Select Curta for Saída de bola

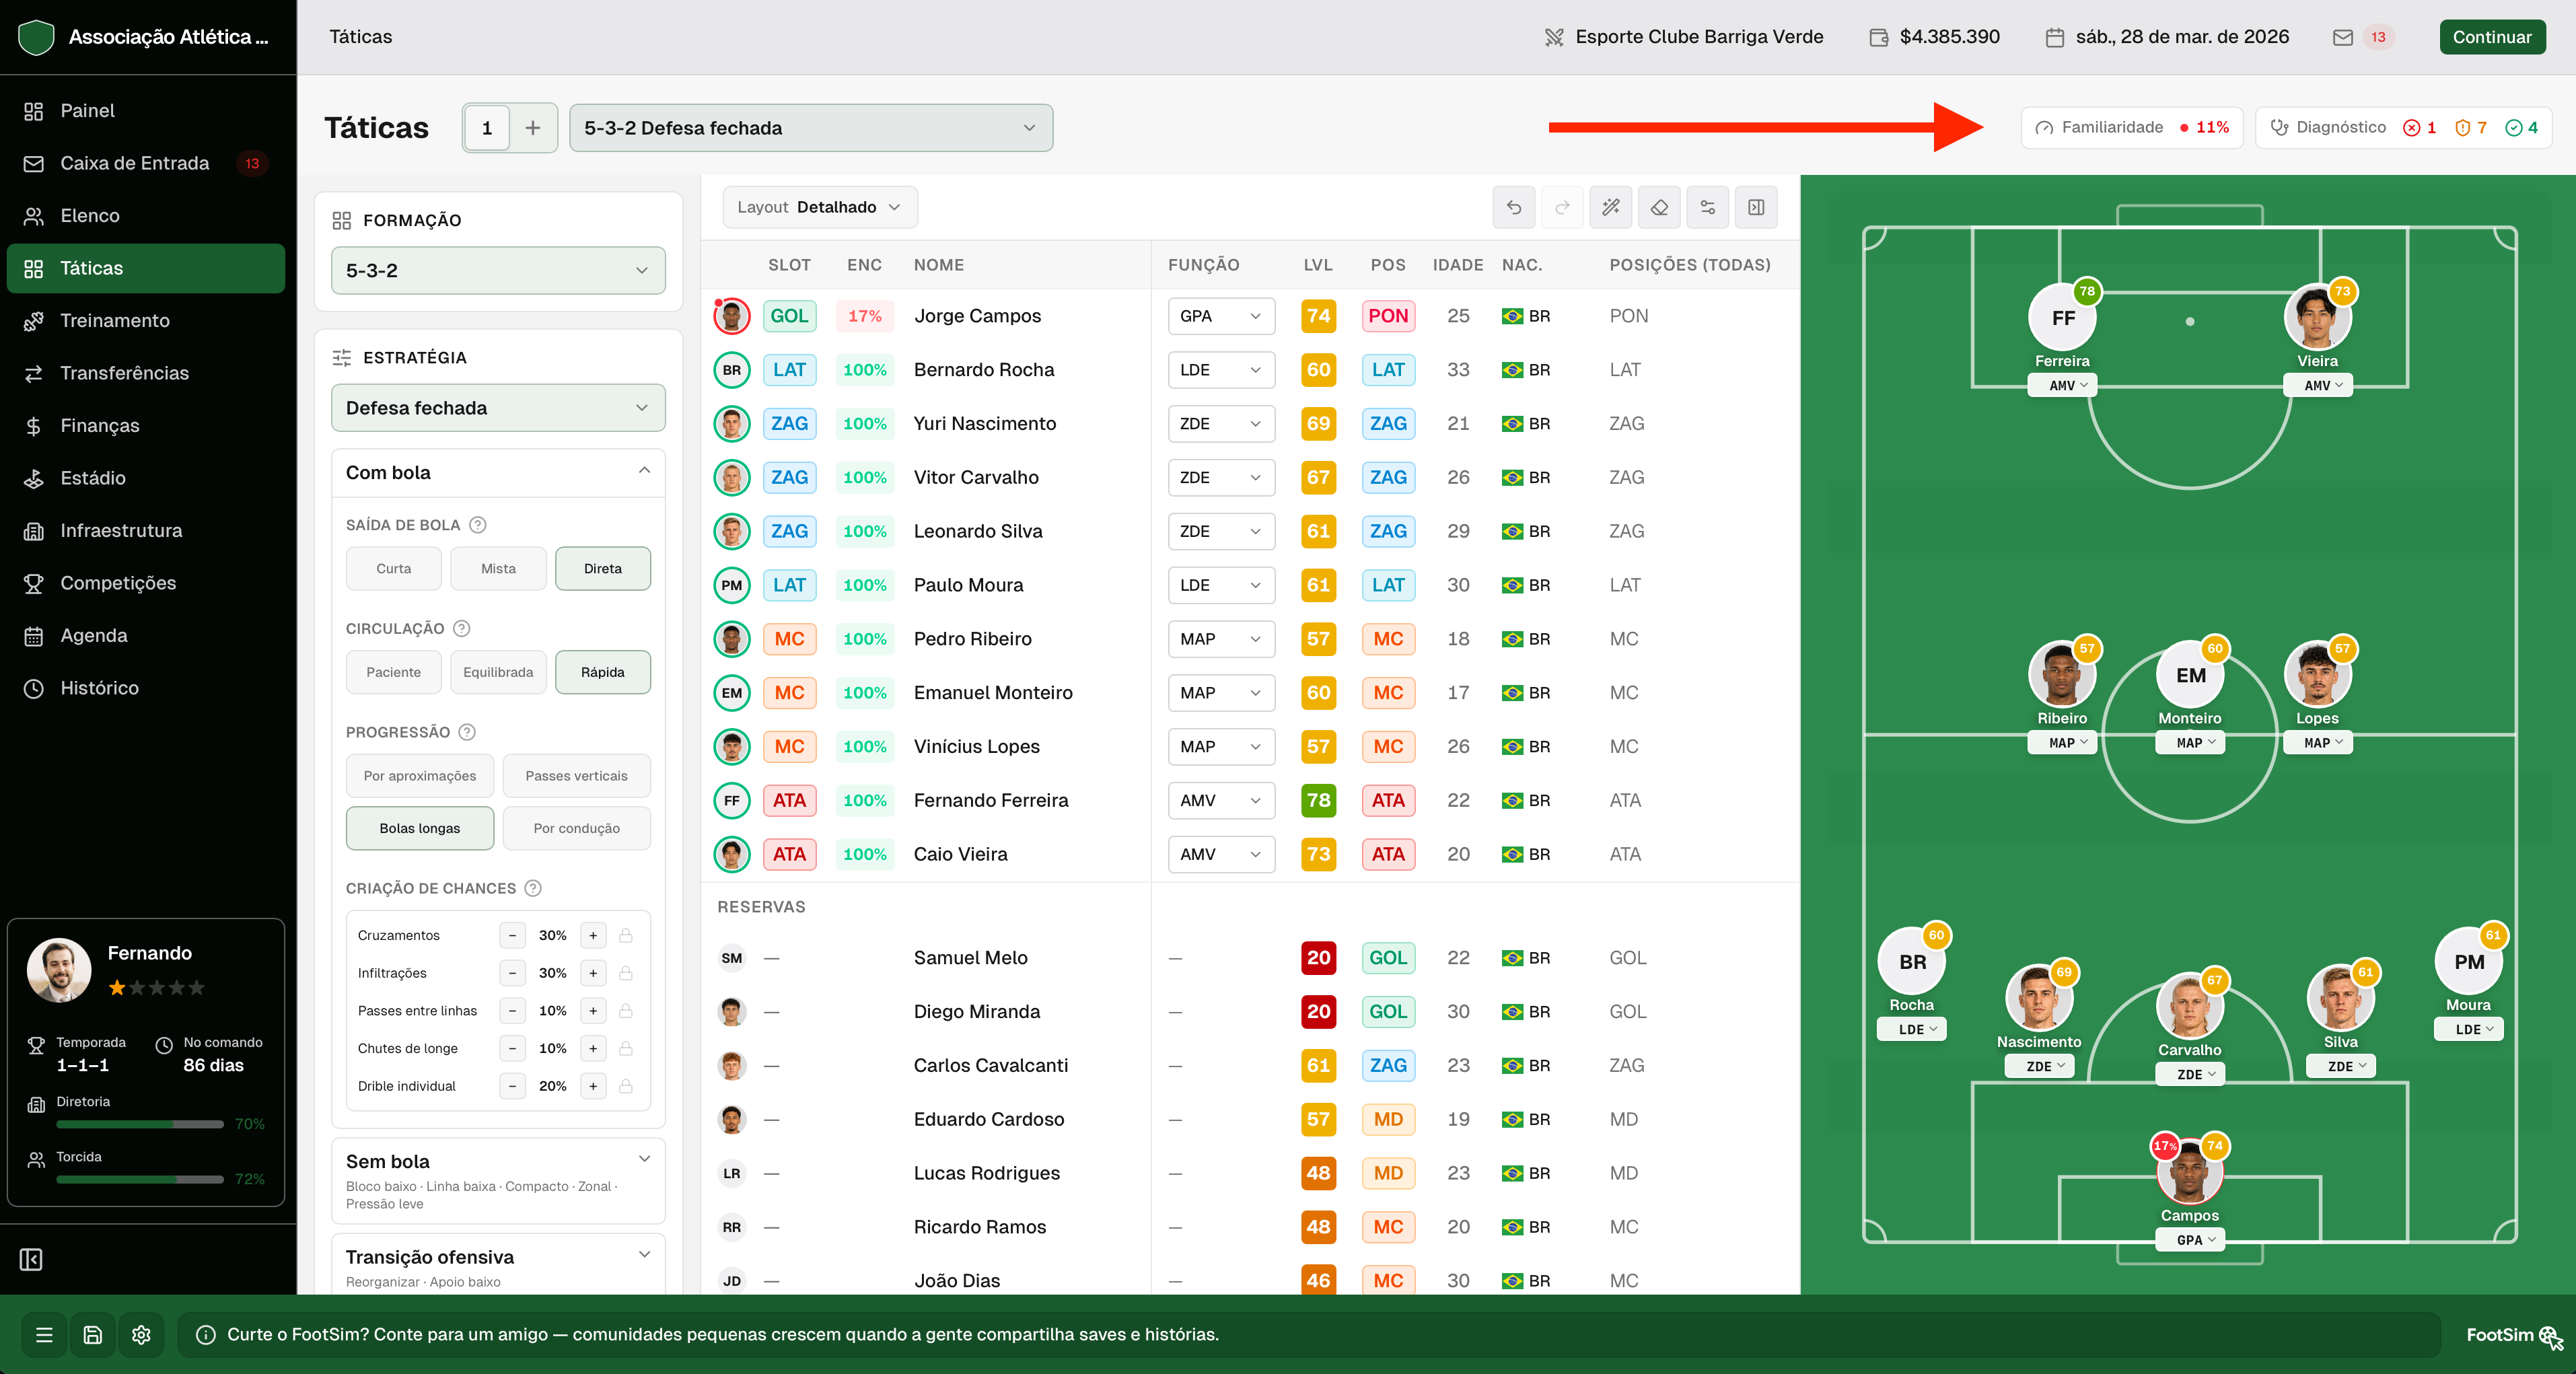(393, 568)
